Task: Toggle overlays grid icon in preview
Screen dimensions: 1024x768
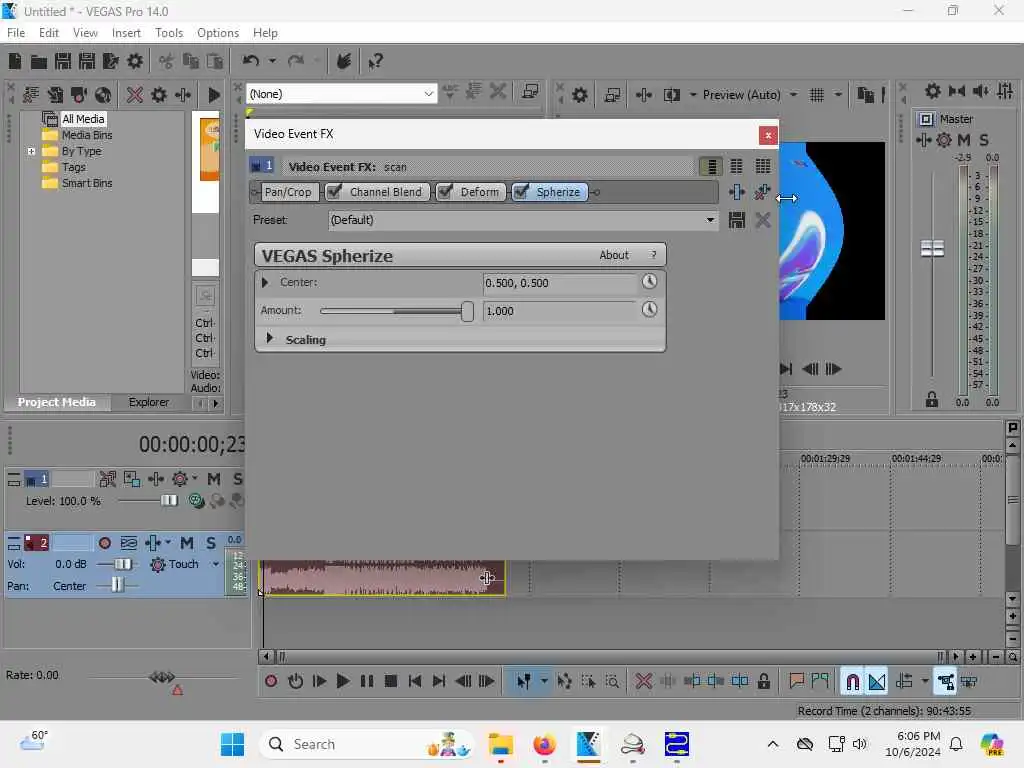Action: coord(817,95)
